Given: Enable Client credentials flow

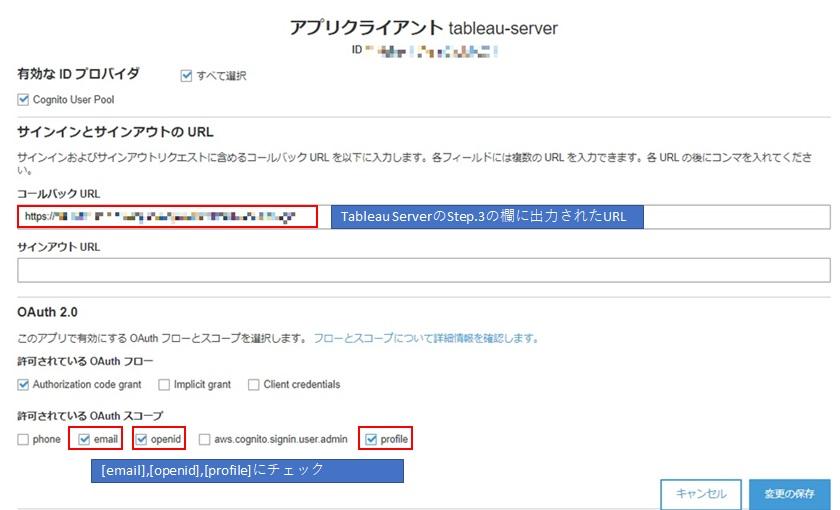Looking at the screenshot, I should point(253,385).
